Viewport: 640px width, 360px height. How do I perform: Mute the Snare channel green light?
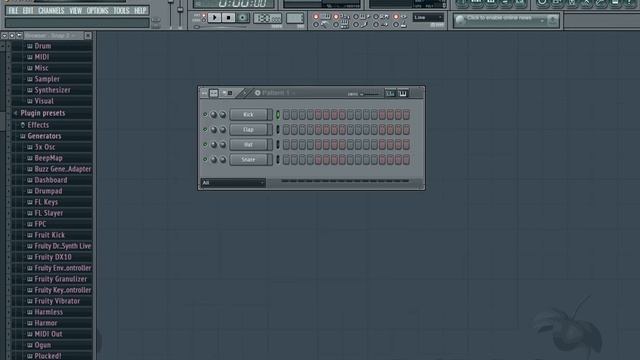205,160
